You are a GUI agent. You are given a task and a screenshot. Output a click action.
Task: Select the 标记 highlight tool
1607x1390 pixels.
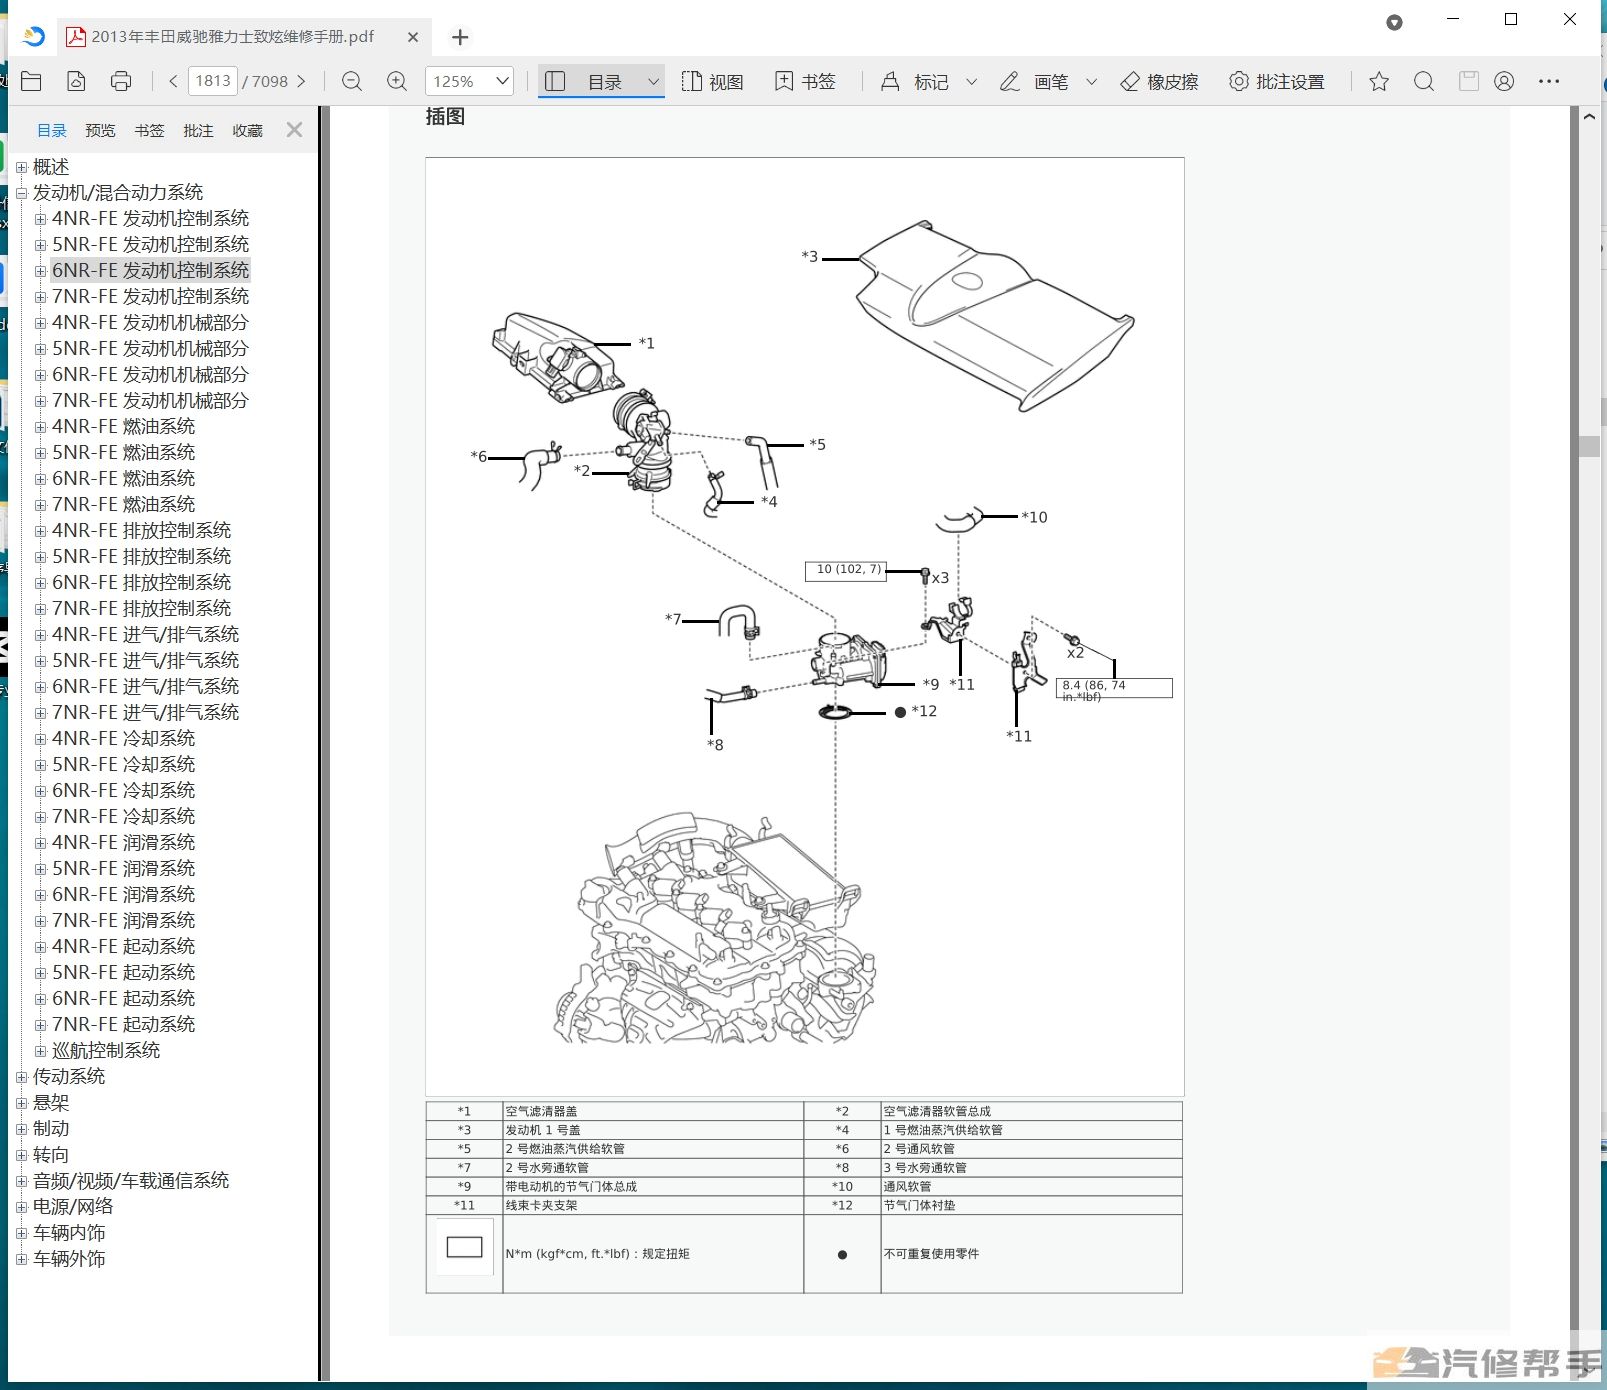point(915,82)
